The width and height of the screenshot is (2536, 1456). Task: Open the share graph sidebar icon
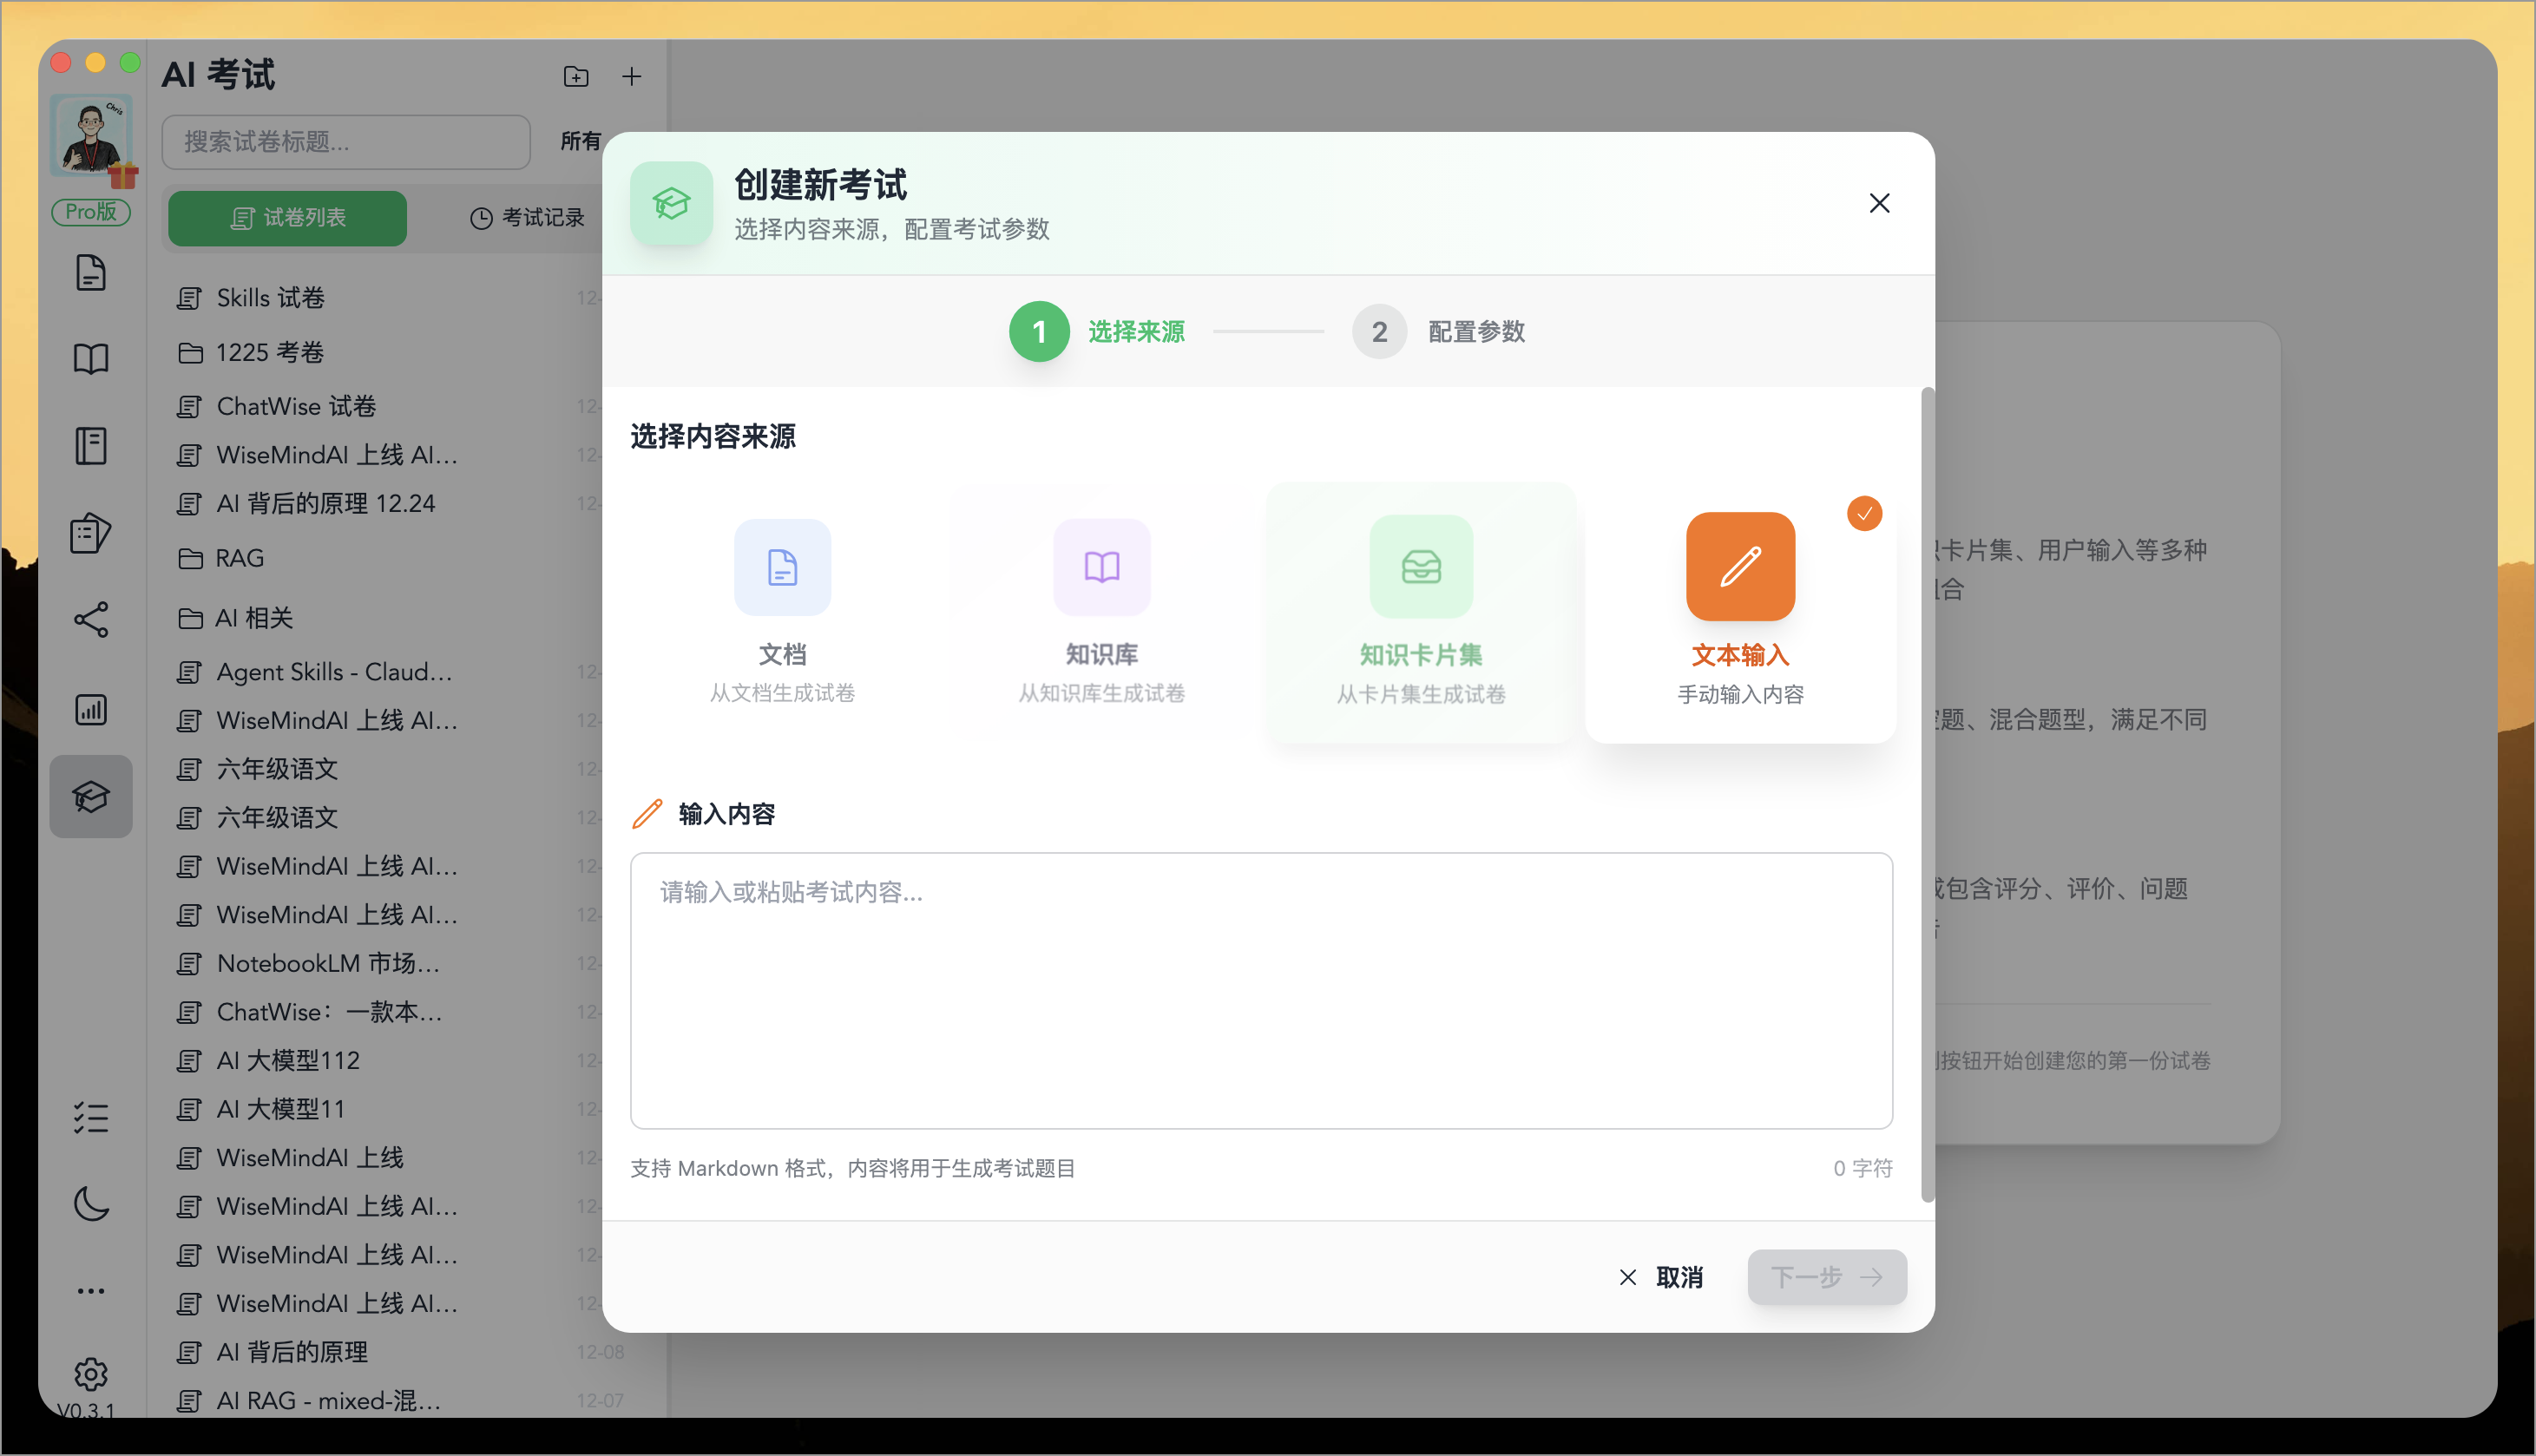pos(91,620)
